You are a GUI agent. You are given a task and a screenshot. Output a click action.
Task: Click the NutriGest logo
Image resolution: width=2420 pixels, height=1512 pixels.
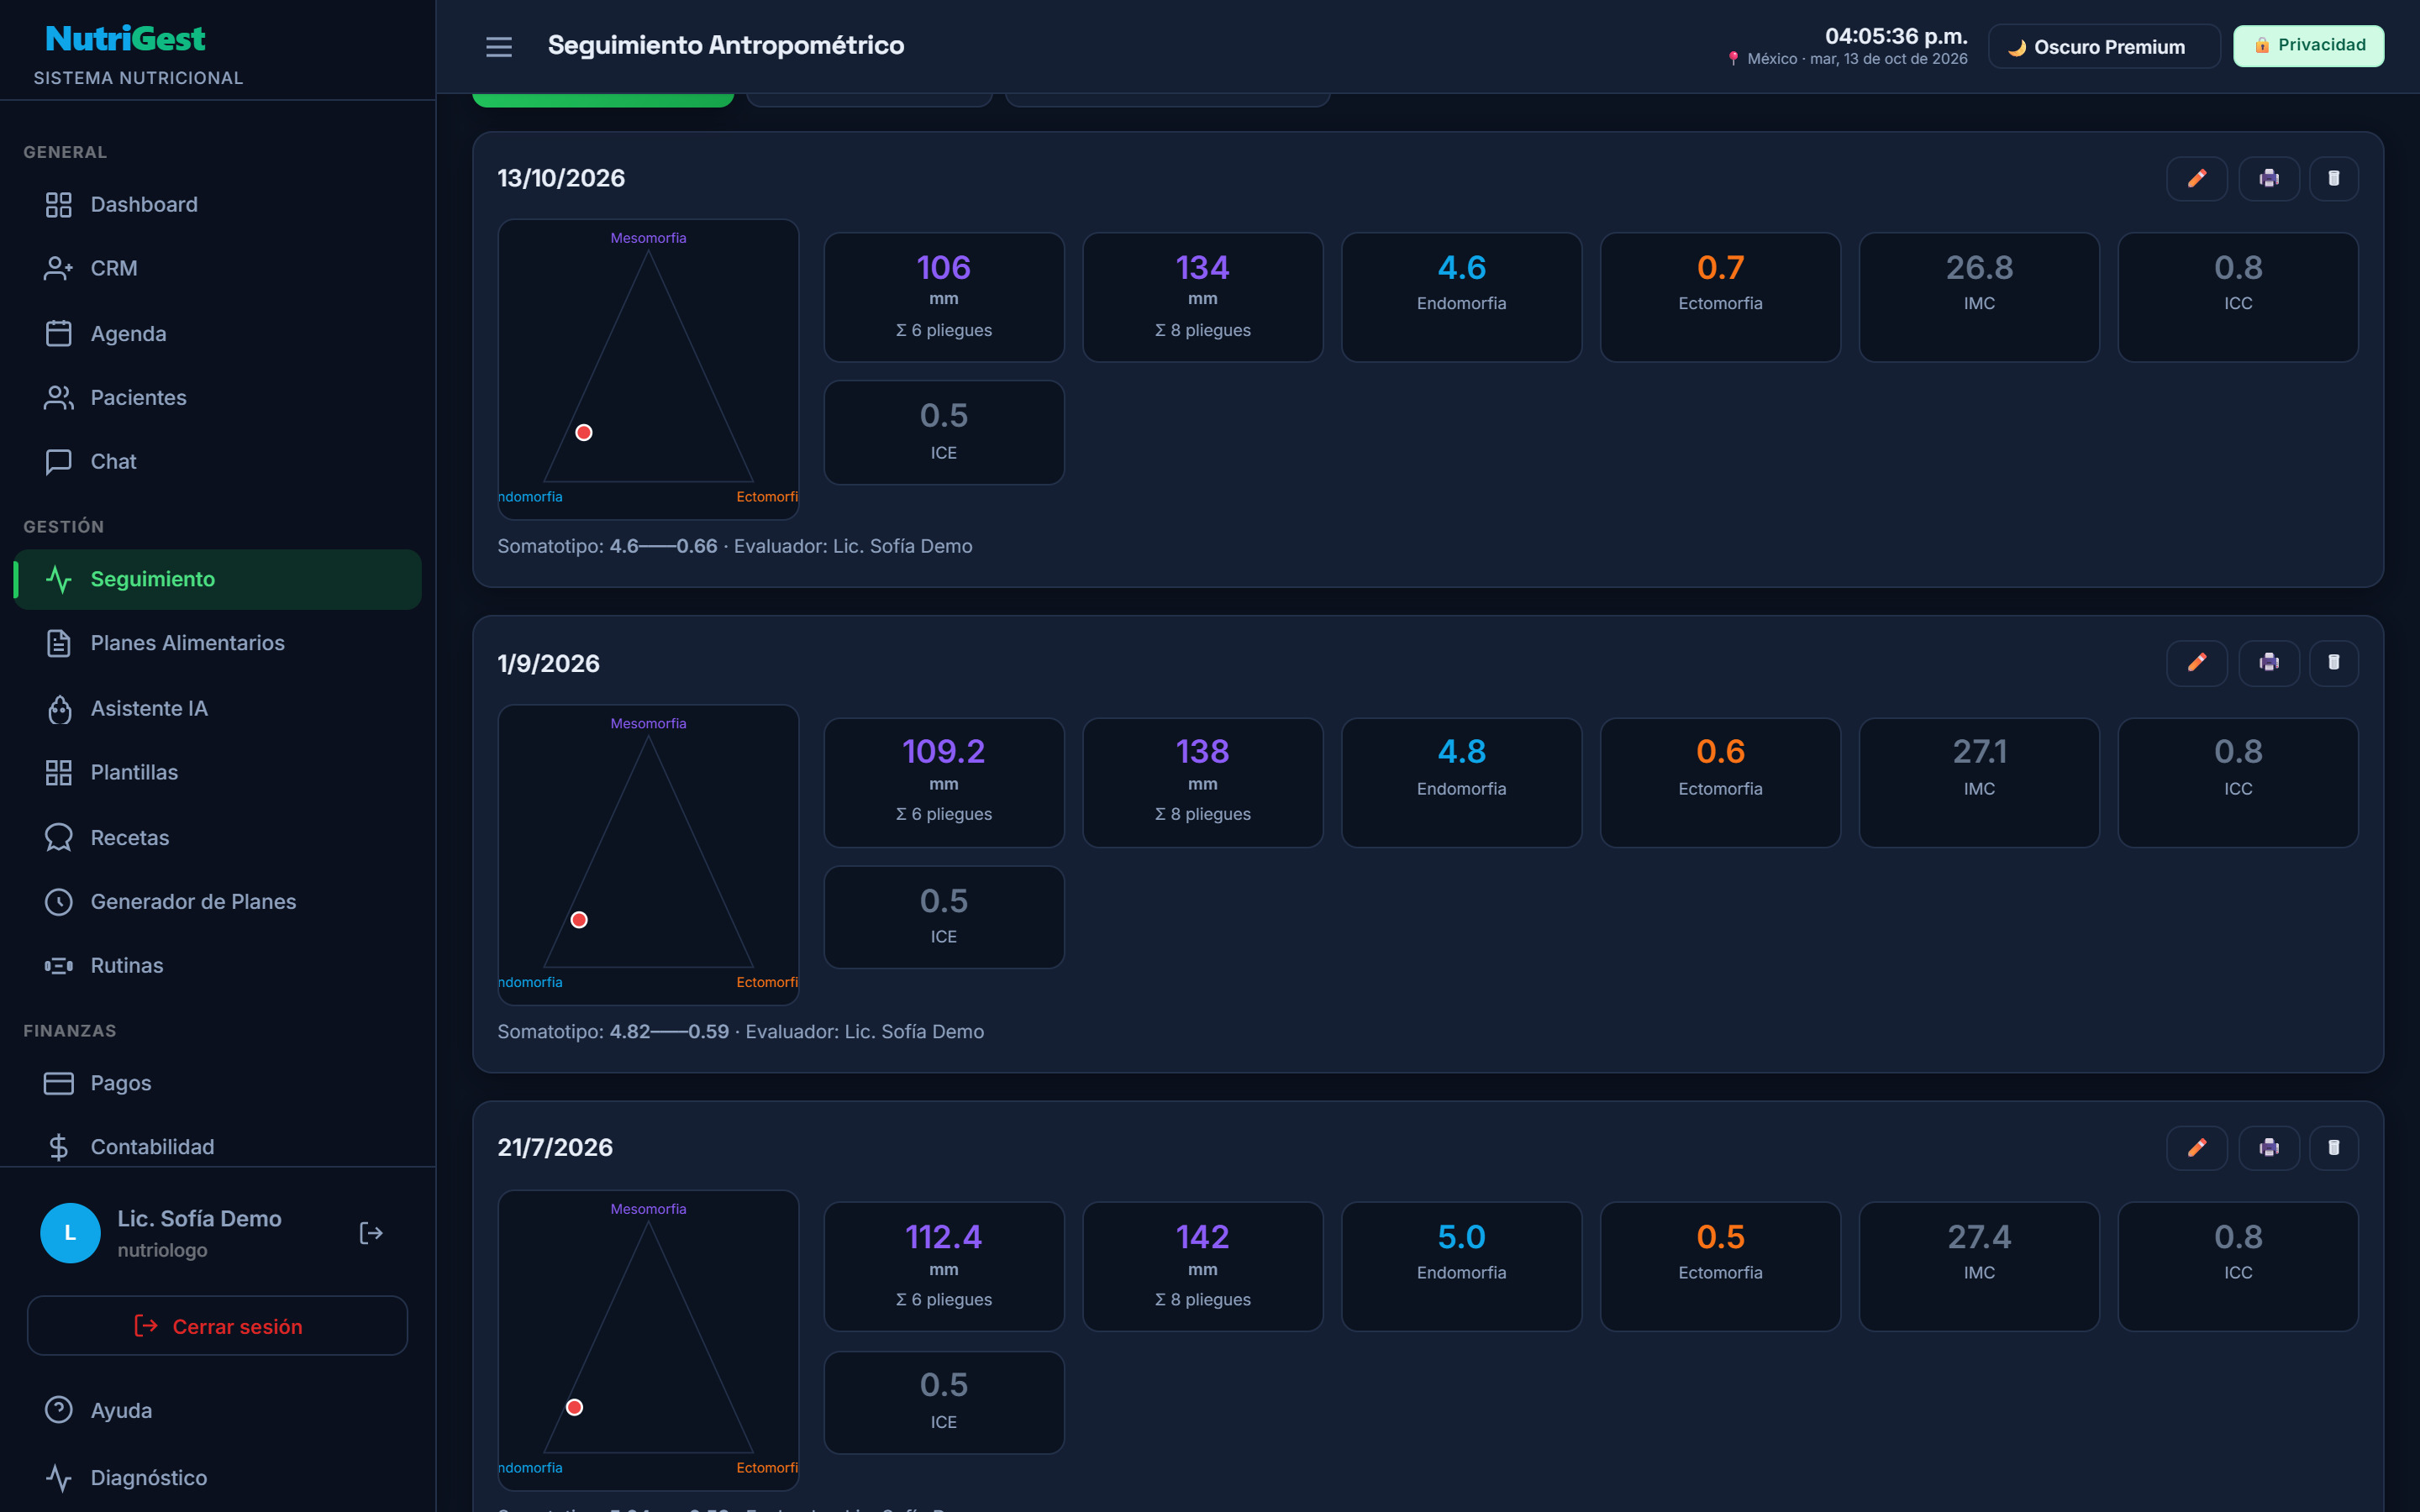(125, 38)
